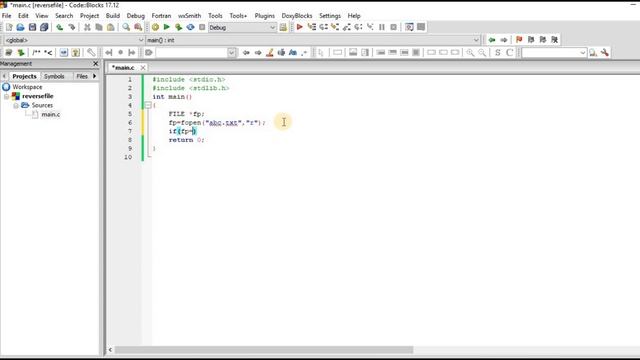Close the main.c editor tab

click(143, 67)
